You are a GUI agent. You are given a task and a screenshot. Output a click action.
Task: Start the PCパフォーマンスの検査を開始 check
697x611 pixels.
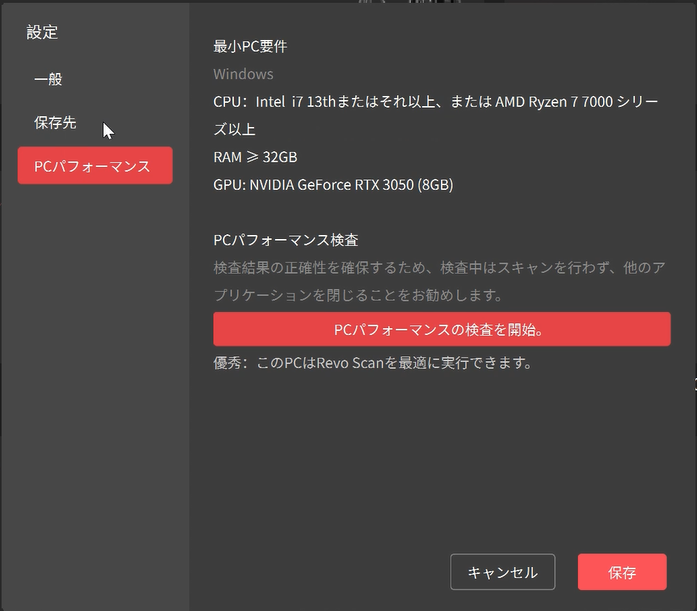tap(441, 329)
